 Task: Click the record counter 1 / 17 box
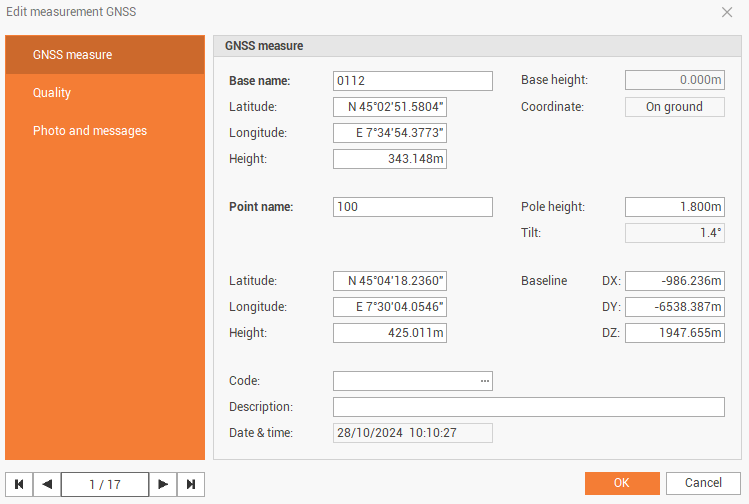105,485
